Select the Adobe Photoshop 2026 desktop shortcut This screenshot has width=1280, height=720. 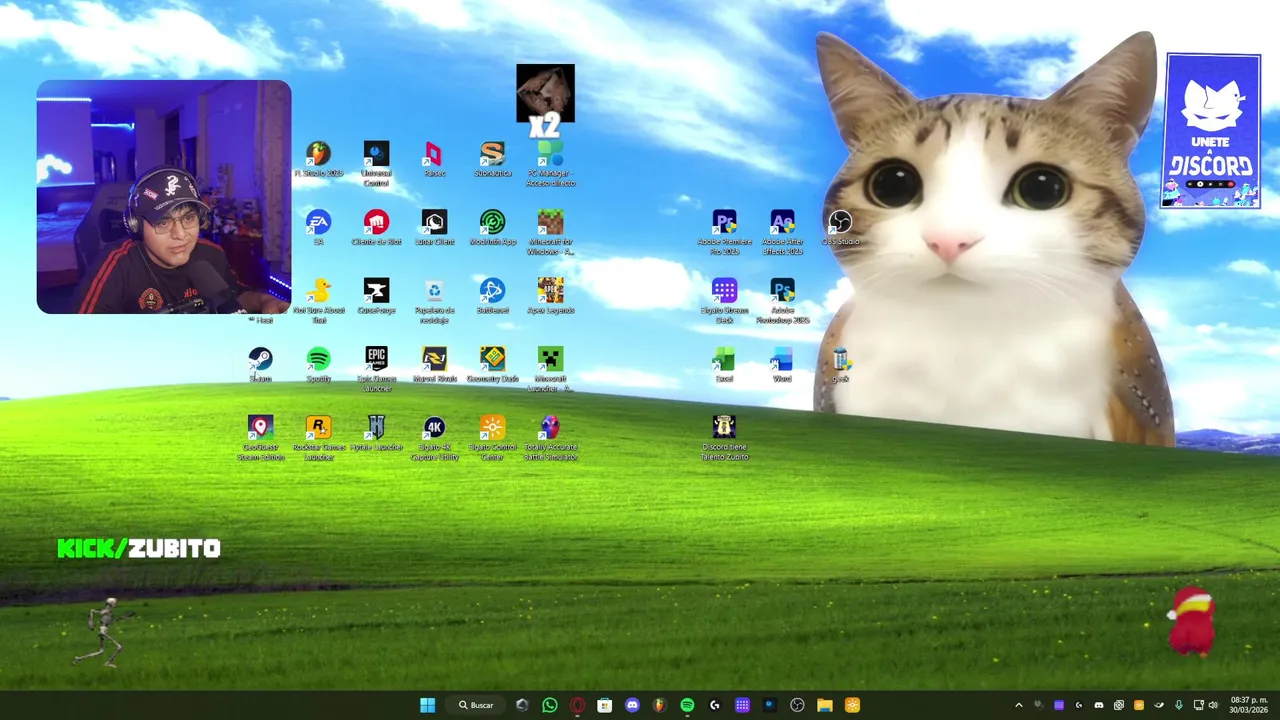coord(782,301)
